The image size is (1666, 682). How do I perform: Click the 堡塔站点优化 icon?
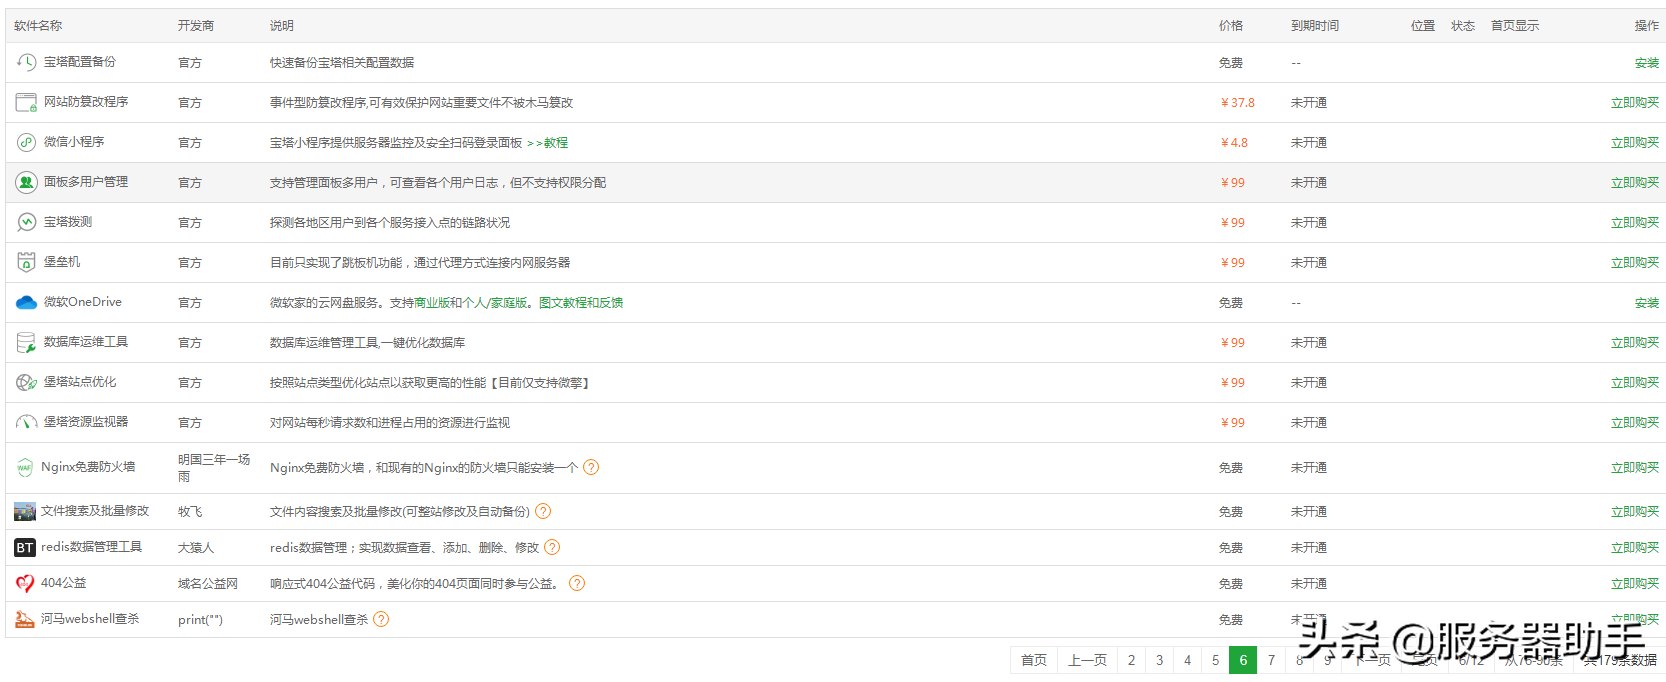26,382
